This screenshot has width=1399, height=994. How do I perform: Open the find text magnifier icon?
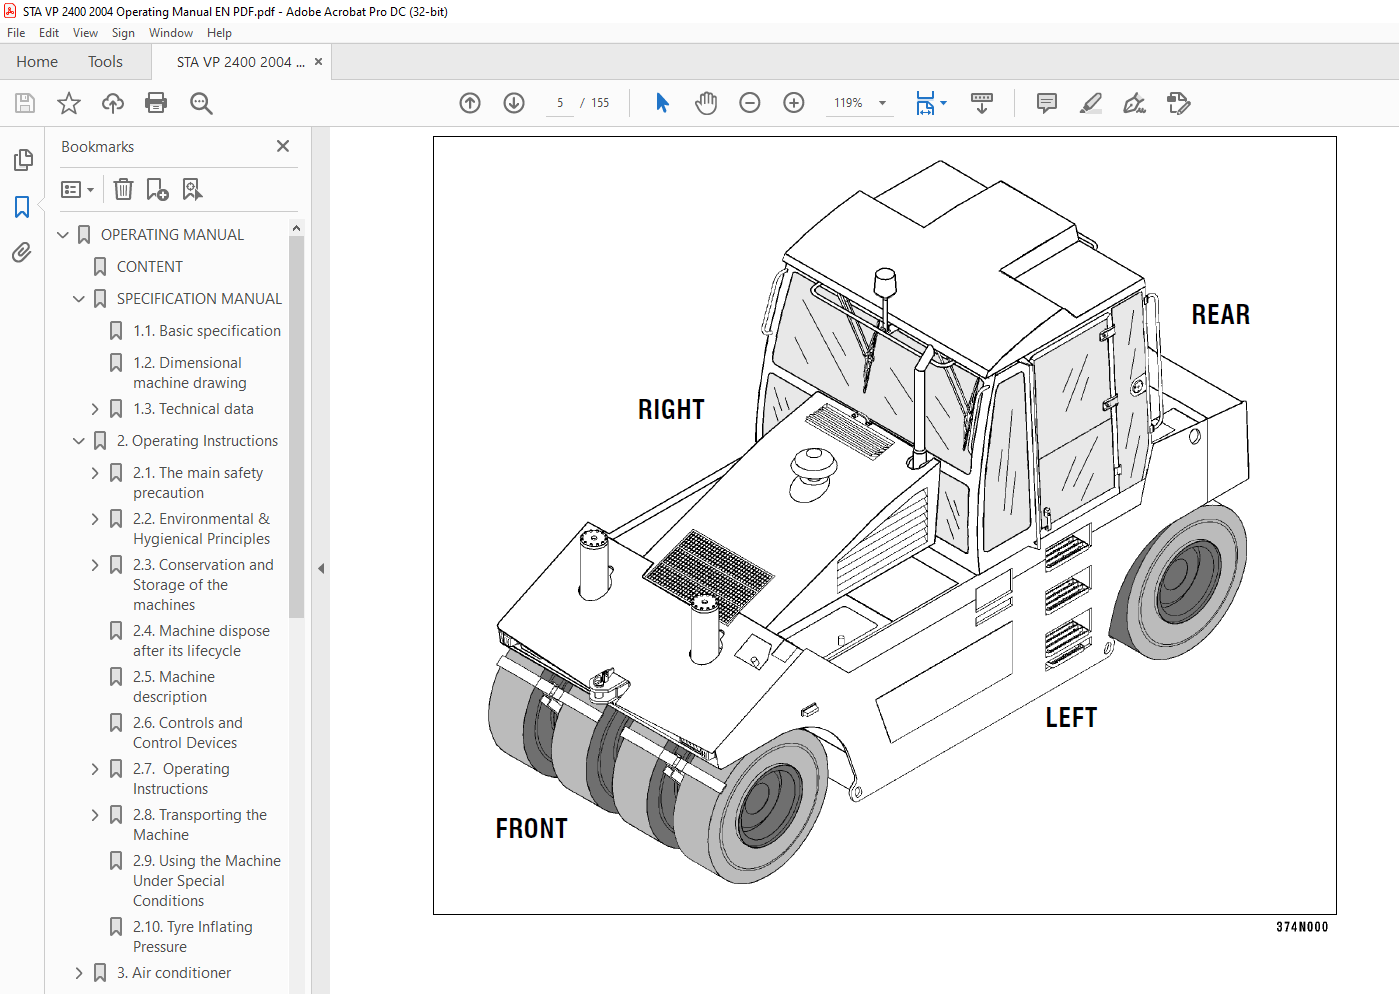pyautogui.click(x=201, y=103)
